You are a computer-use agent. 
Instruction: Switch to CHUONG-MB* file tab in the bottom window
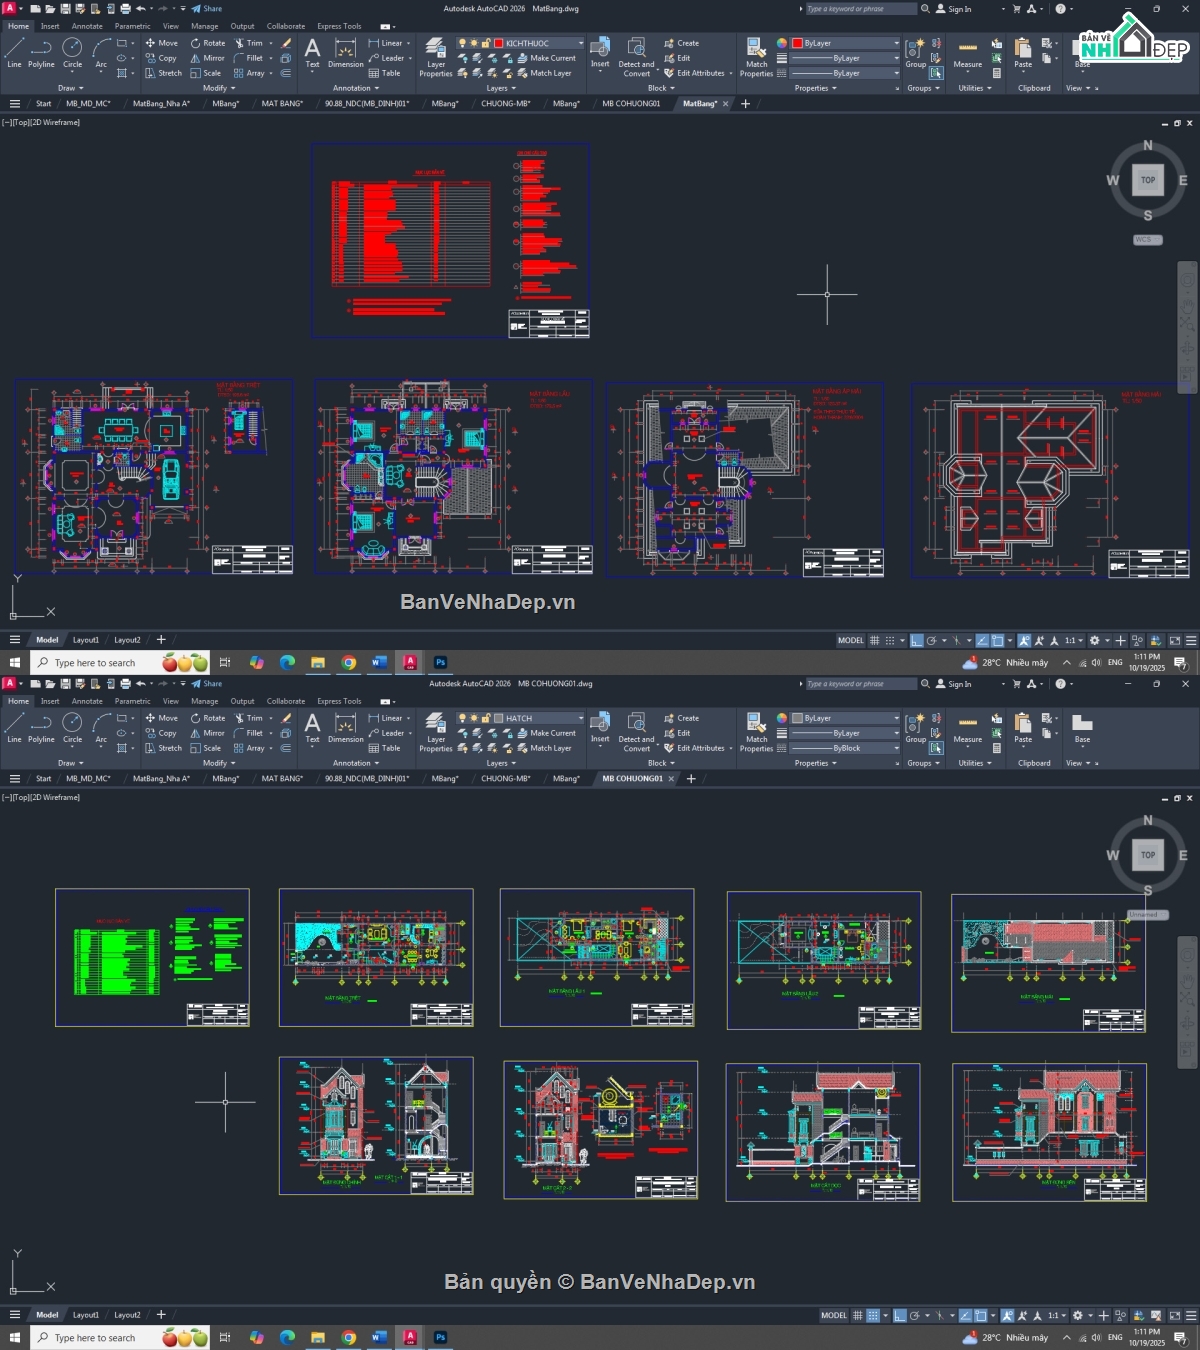tap(505, 778)
